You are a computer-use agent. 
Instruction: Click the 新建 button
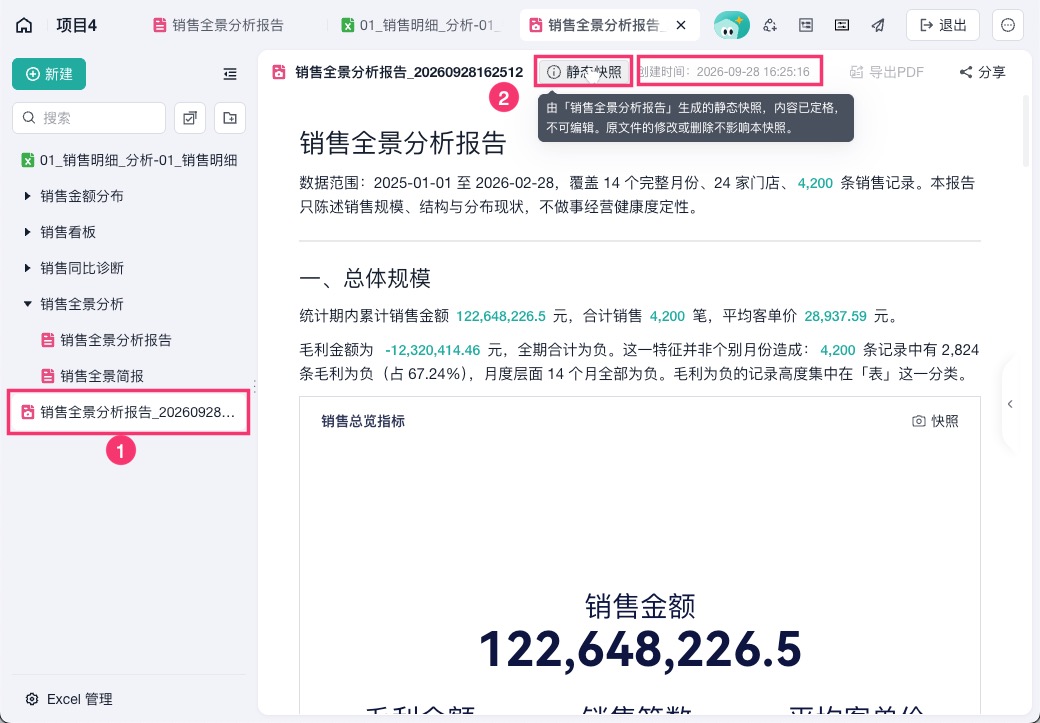point(49,74)
